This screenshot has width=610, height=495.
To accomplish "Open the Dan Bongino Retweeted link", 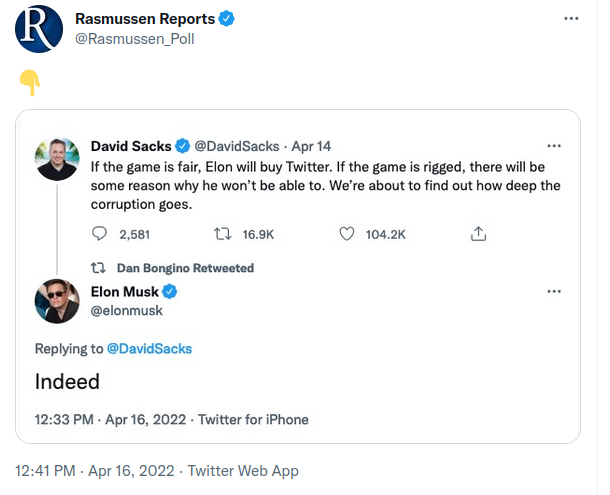I will 186,268.
